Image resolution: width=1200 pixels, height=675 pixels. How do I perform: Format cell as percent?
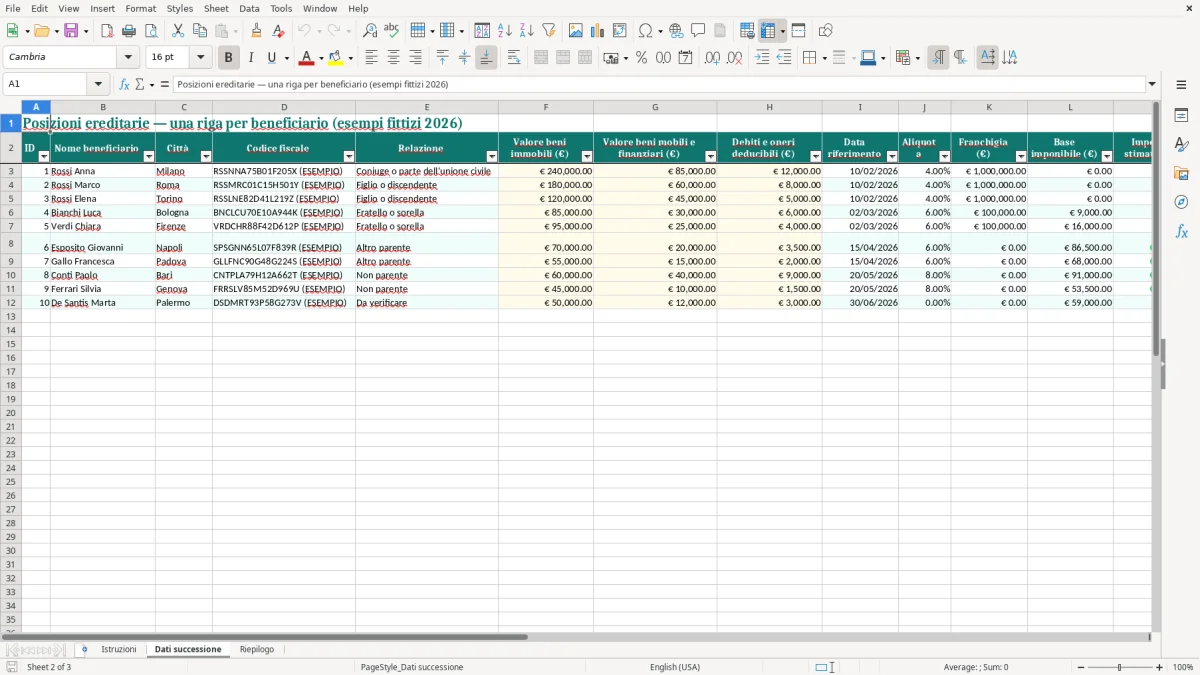click(641, 58)
